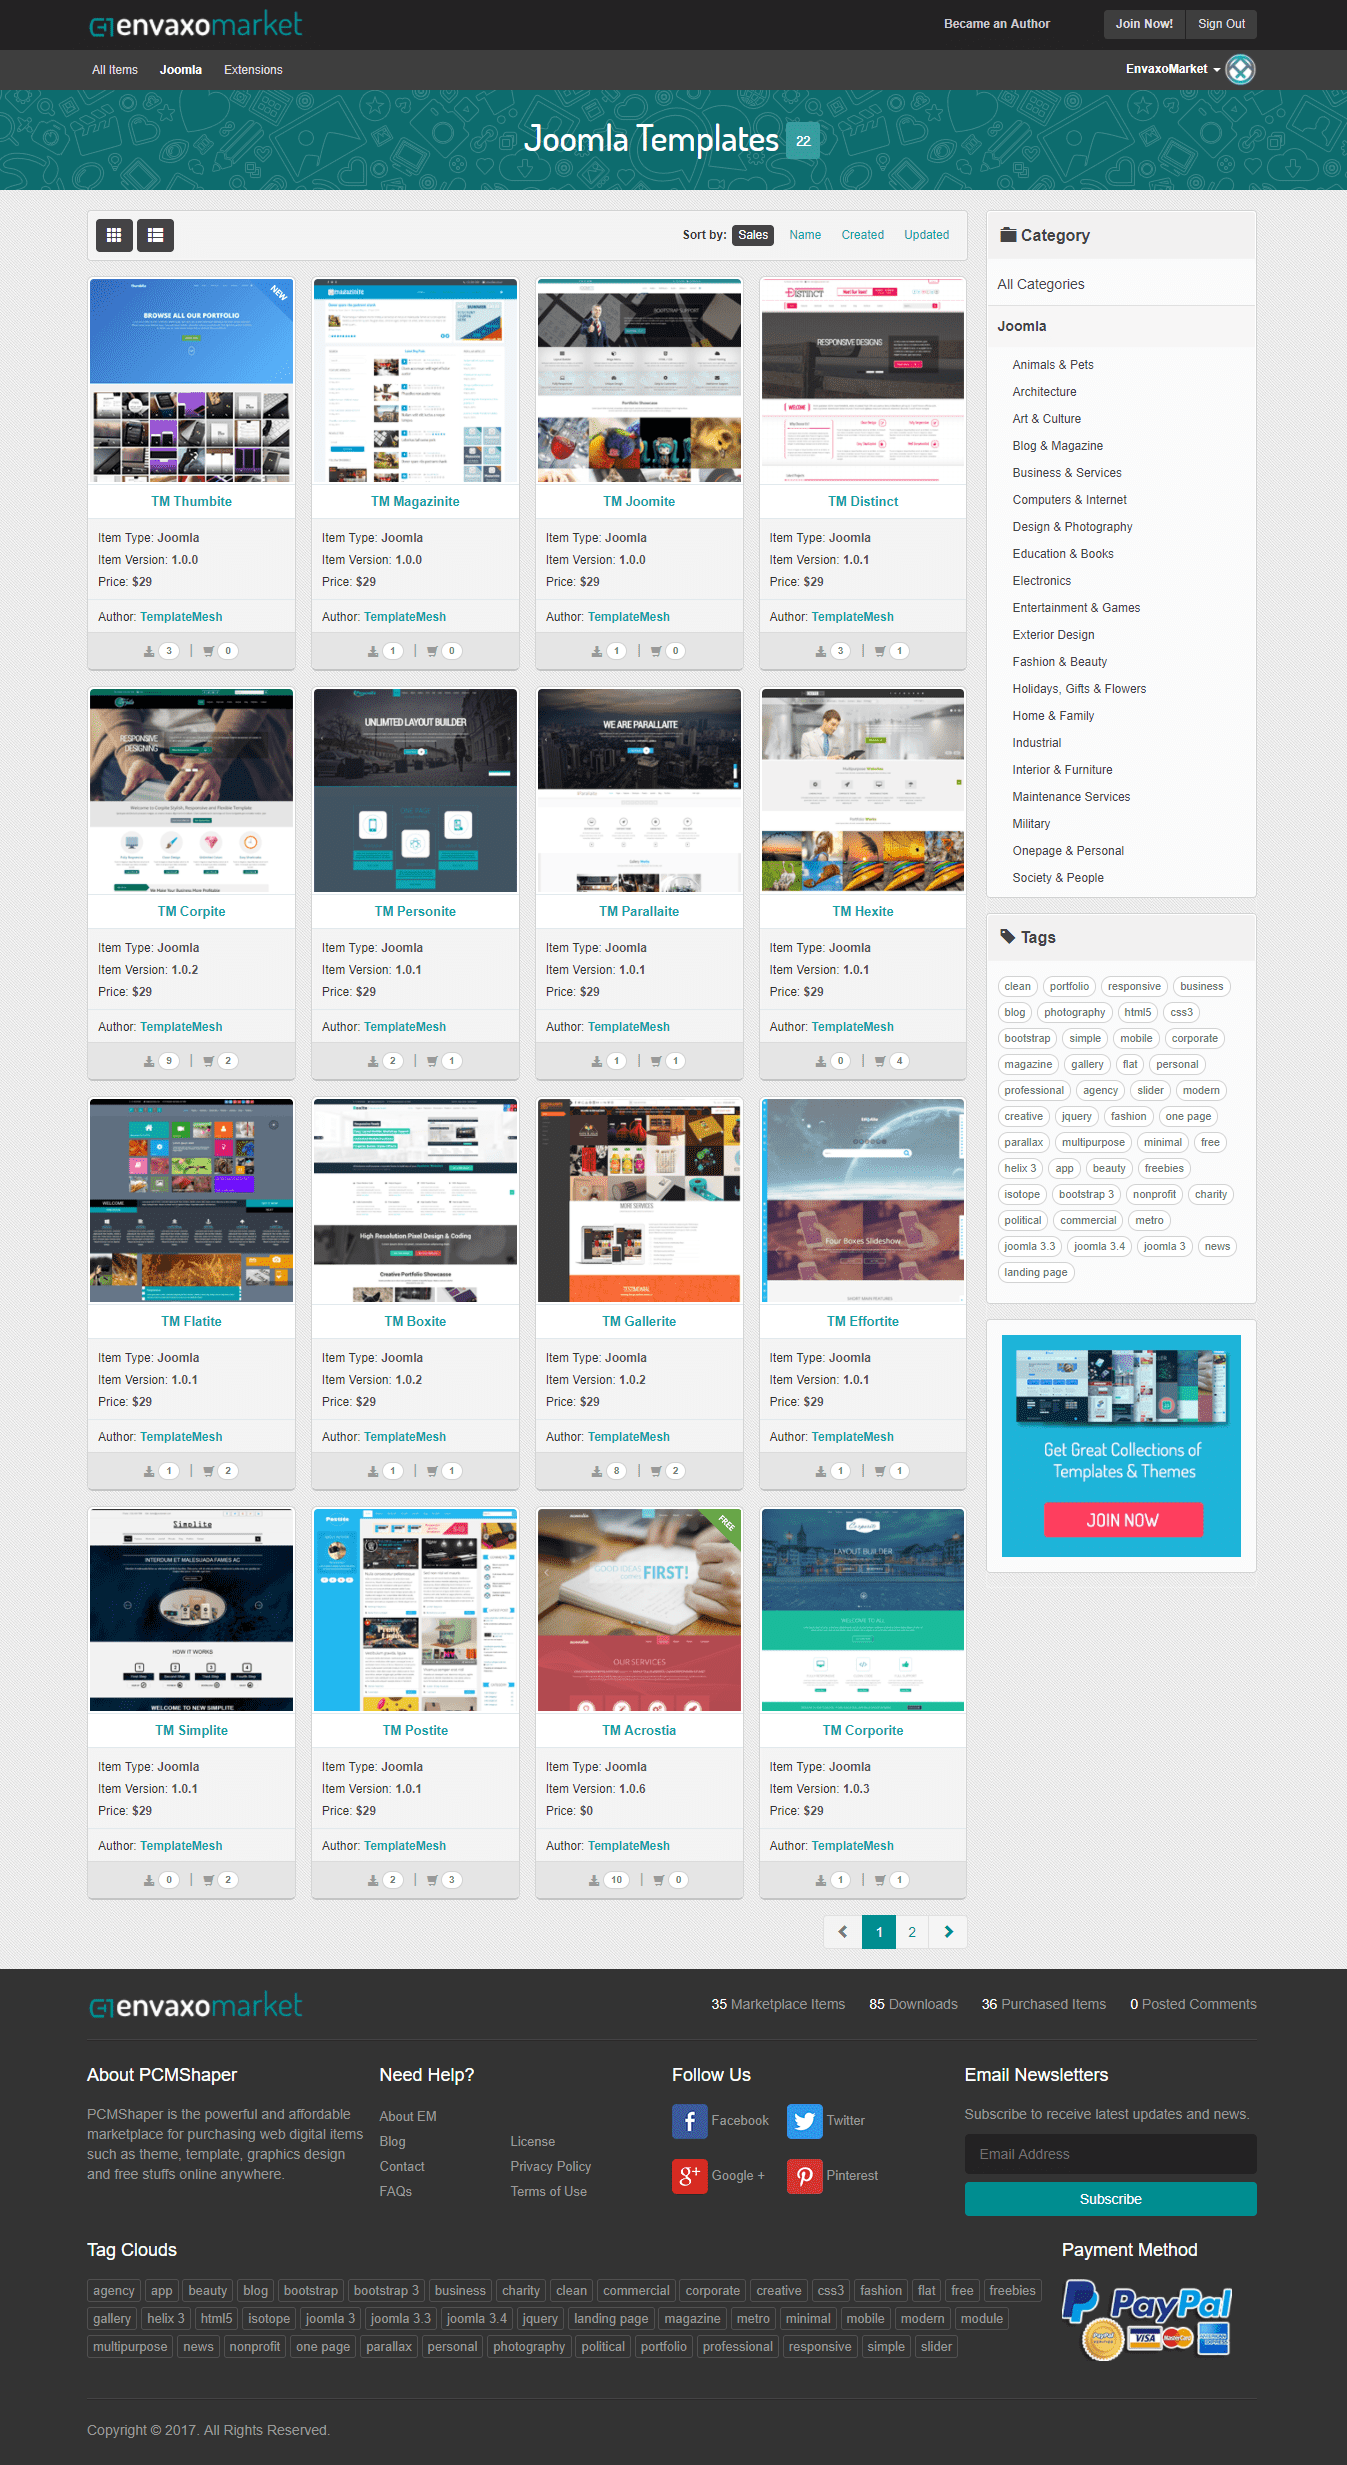Image resolution: width=1347 pixels, height=2465 pixels.
Task: Open the EnvaxoMarket user dropdown
Action: point(1173,69)
